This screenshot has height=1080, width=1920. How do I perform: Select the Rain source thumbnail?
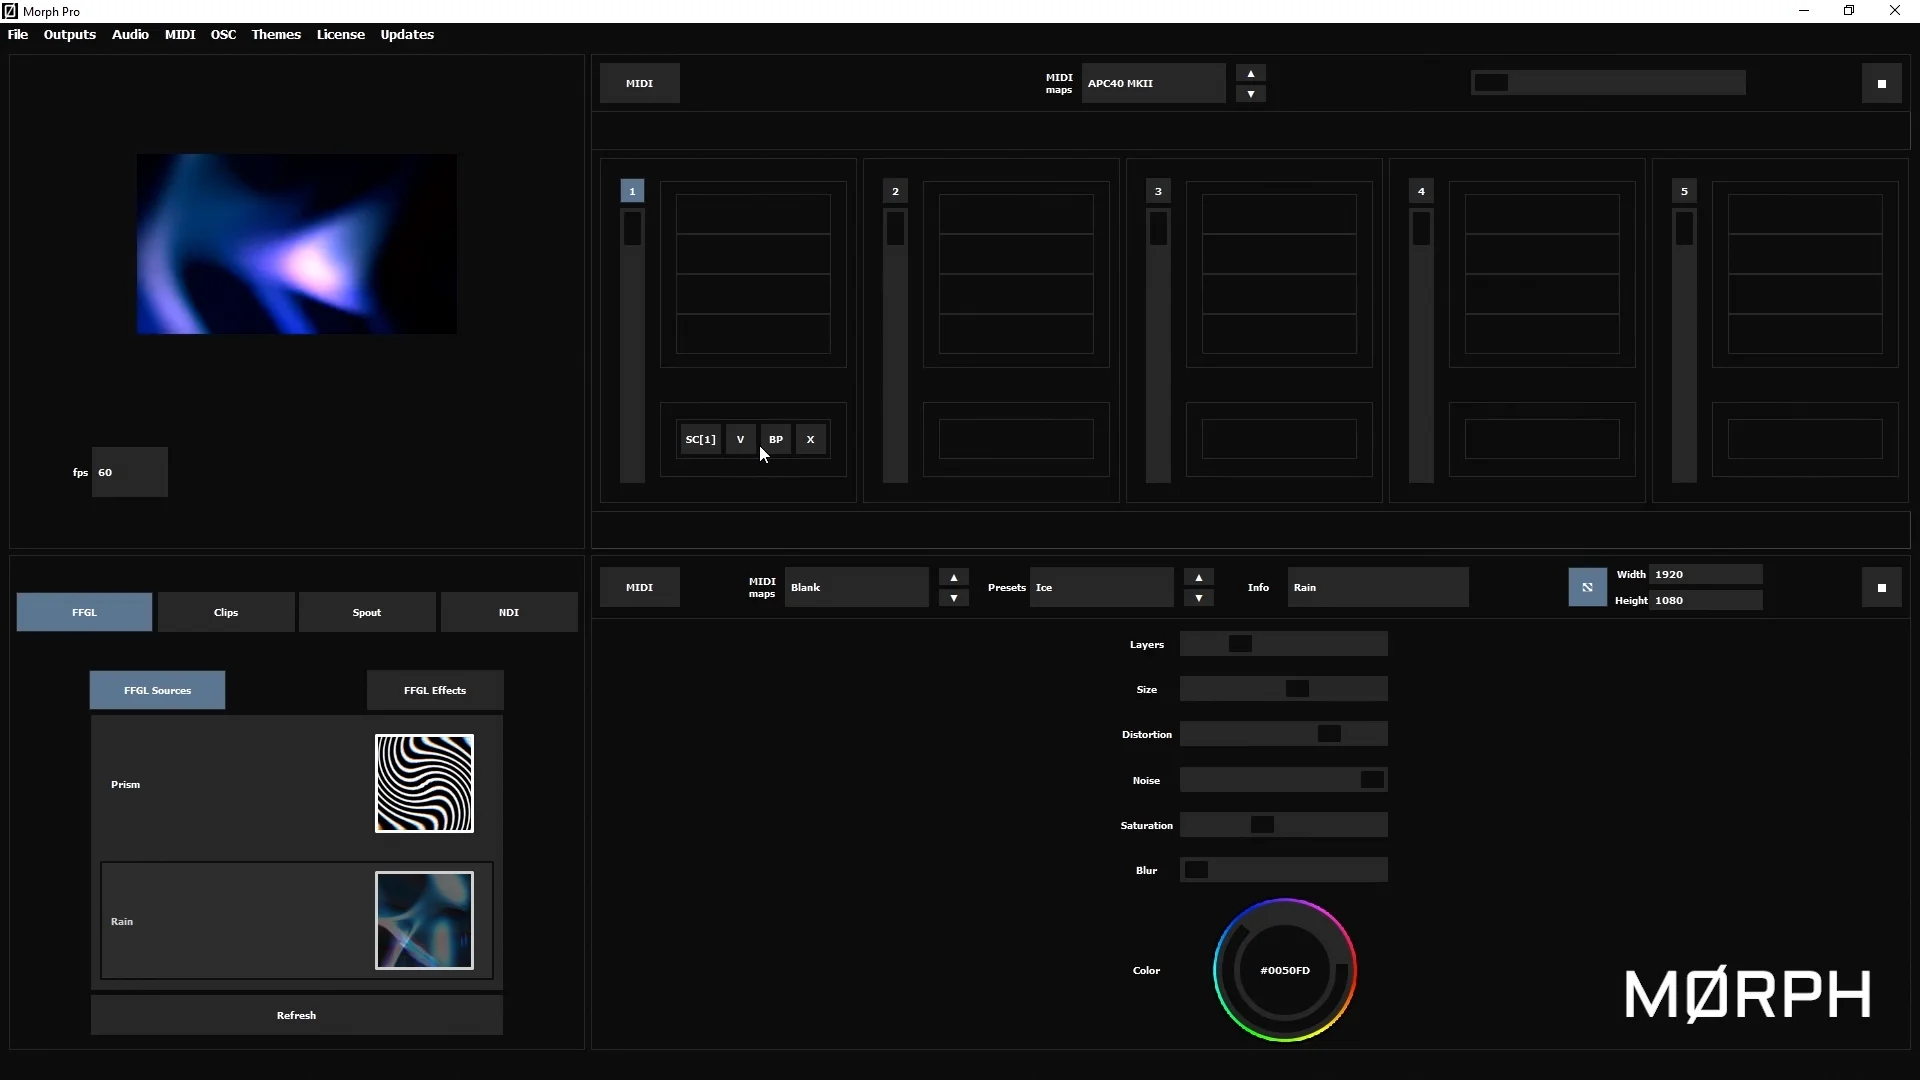(424, 920)
